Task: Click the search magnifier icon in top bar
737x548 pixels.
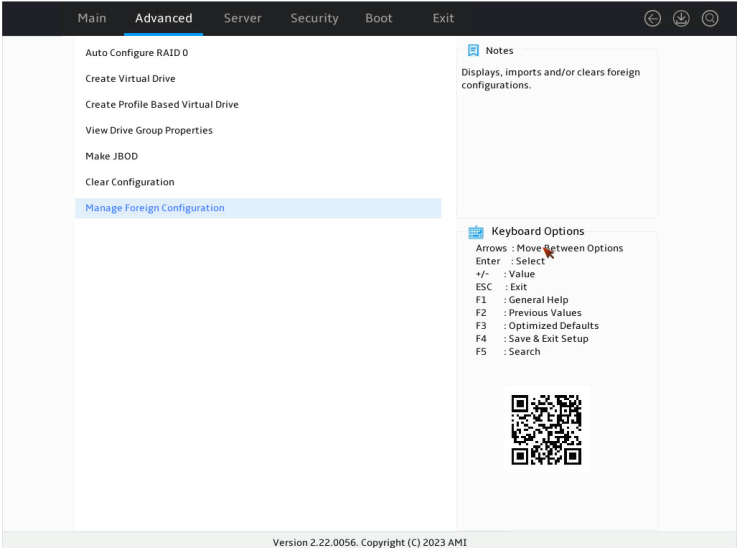Action: click(710, 19)
